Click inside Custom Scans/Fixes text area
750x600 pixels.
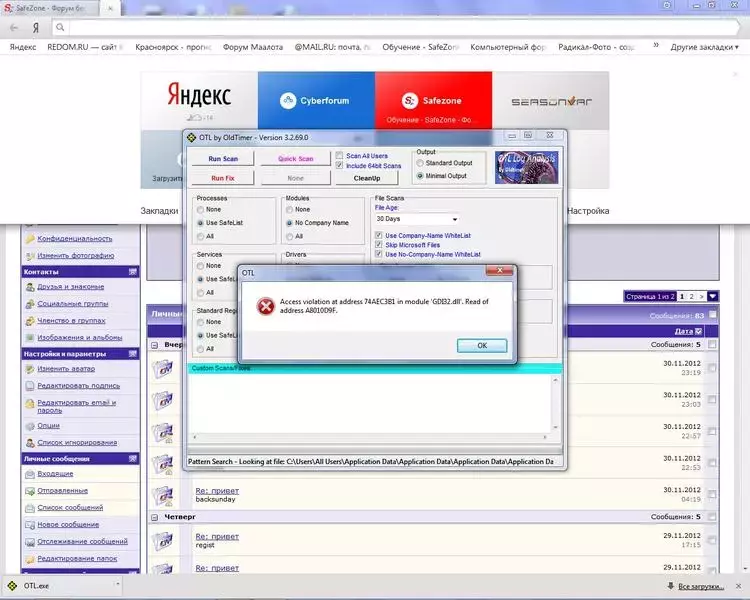(369, 403)
